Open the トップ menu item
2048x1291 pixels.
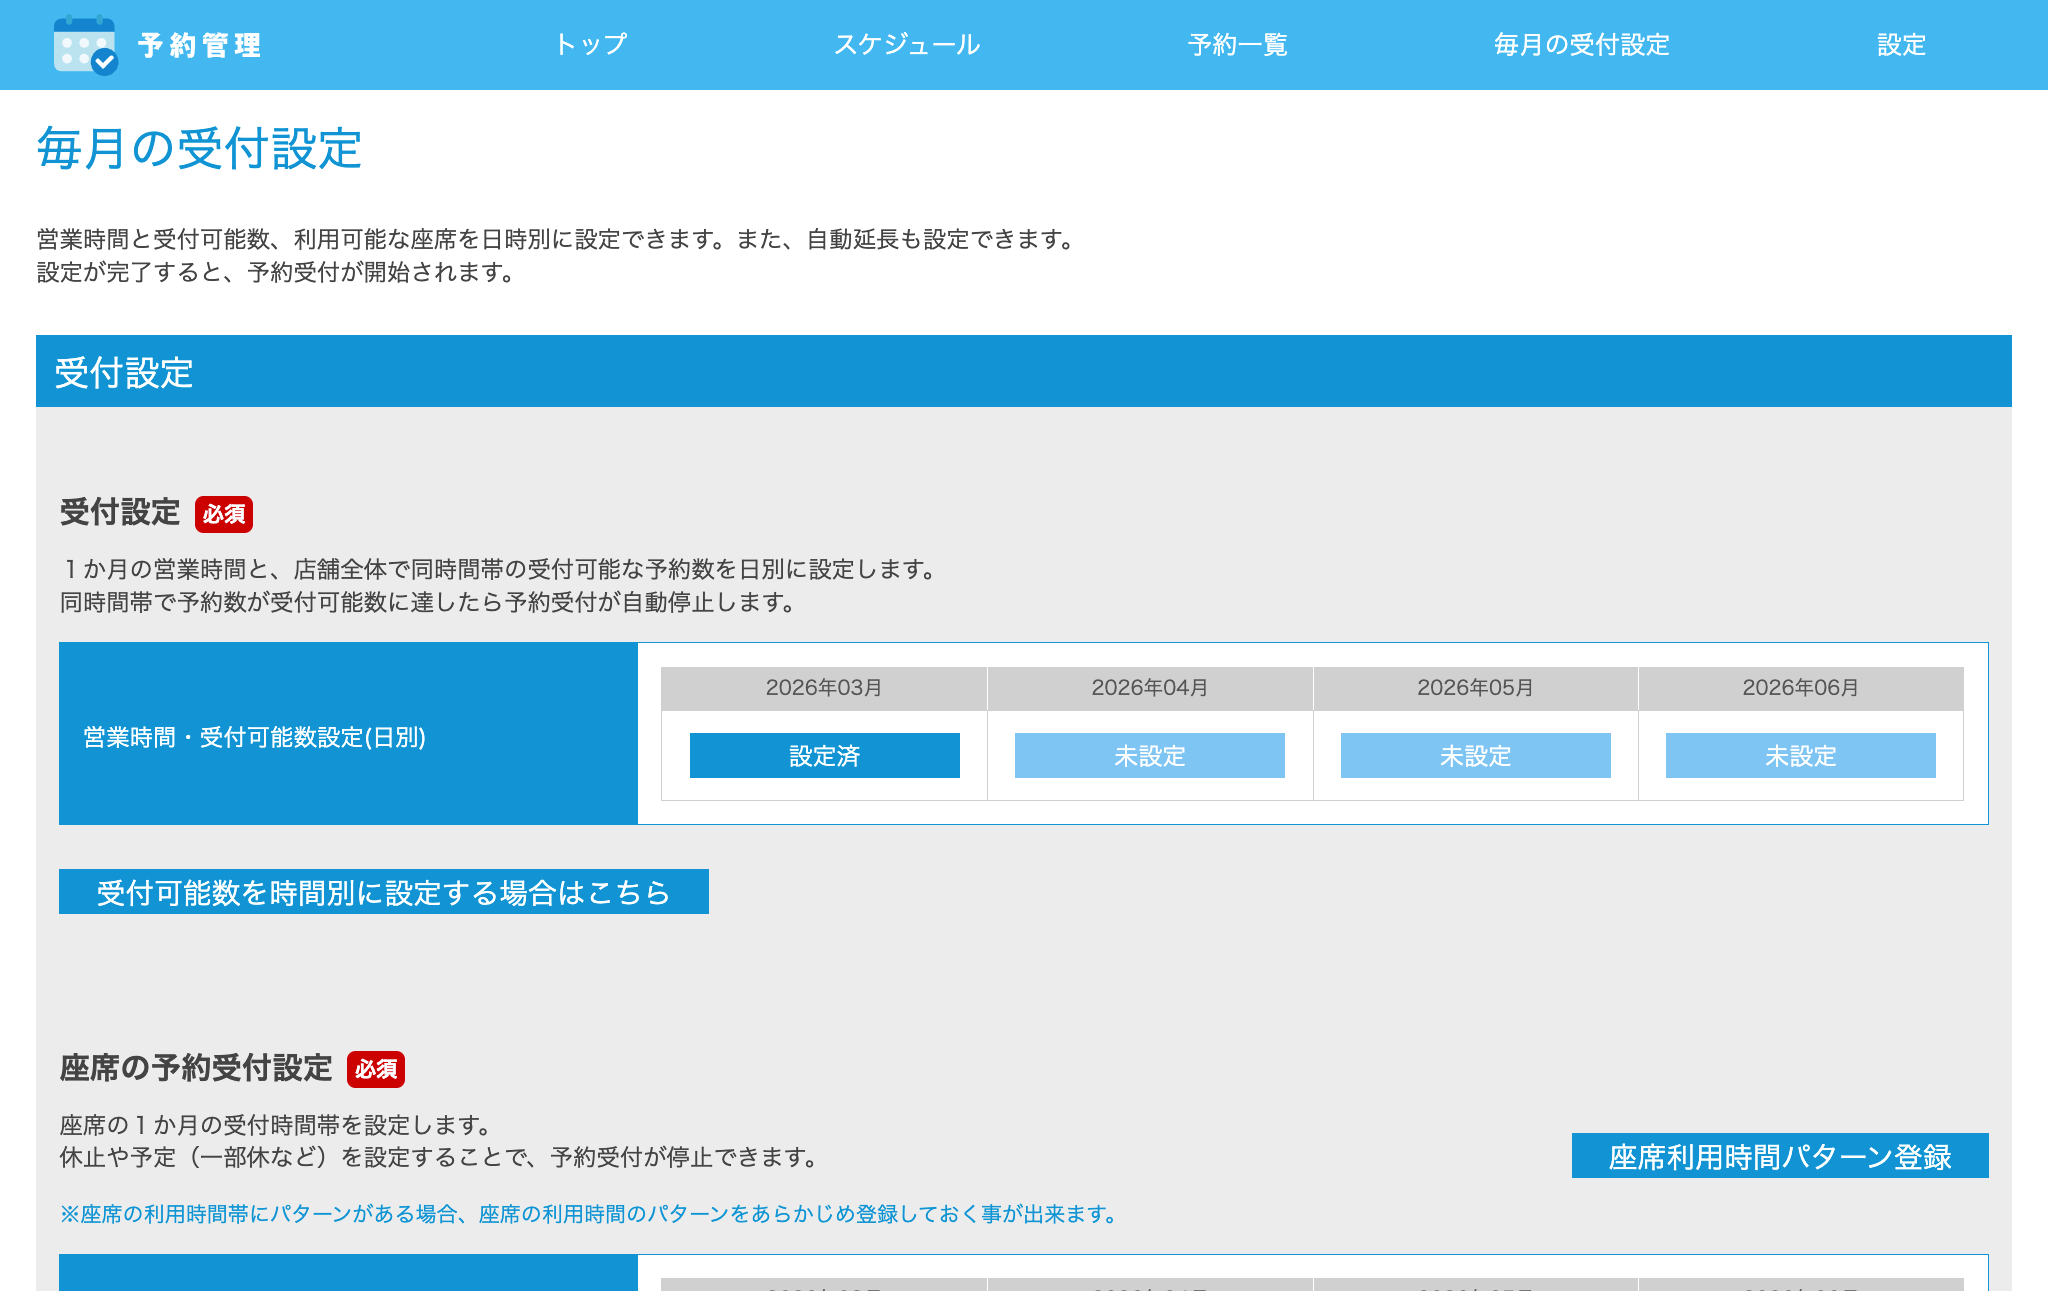coord(592,44)
